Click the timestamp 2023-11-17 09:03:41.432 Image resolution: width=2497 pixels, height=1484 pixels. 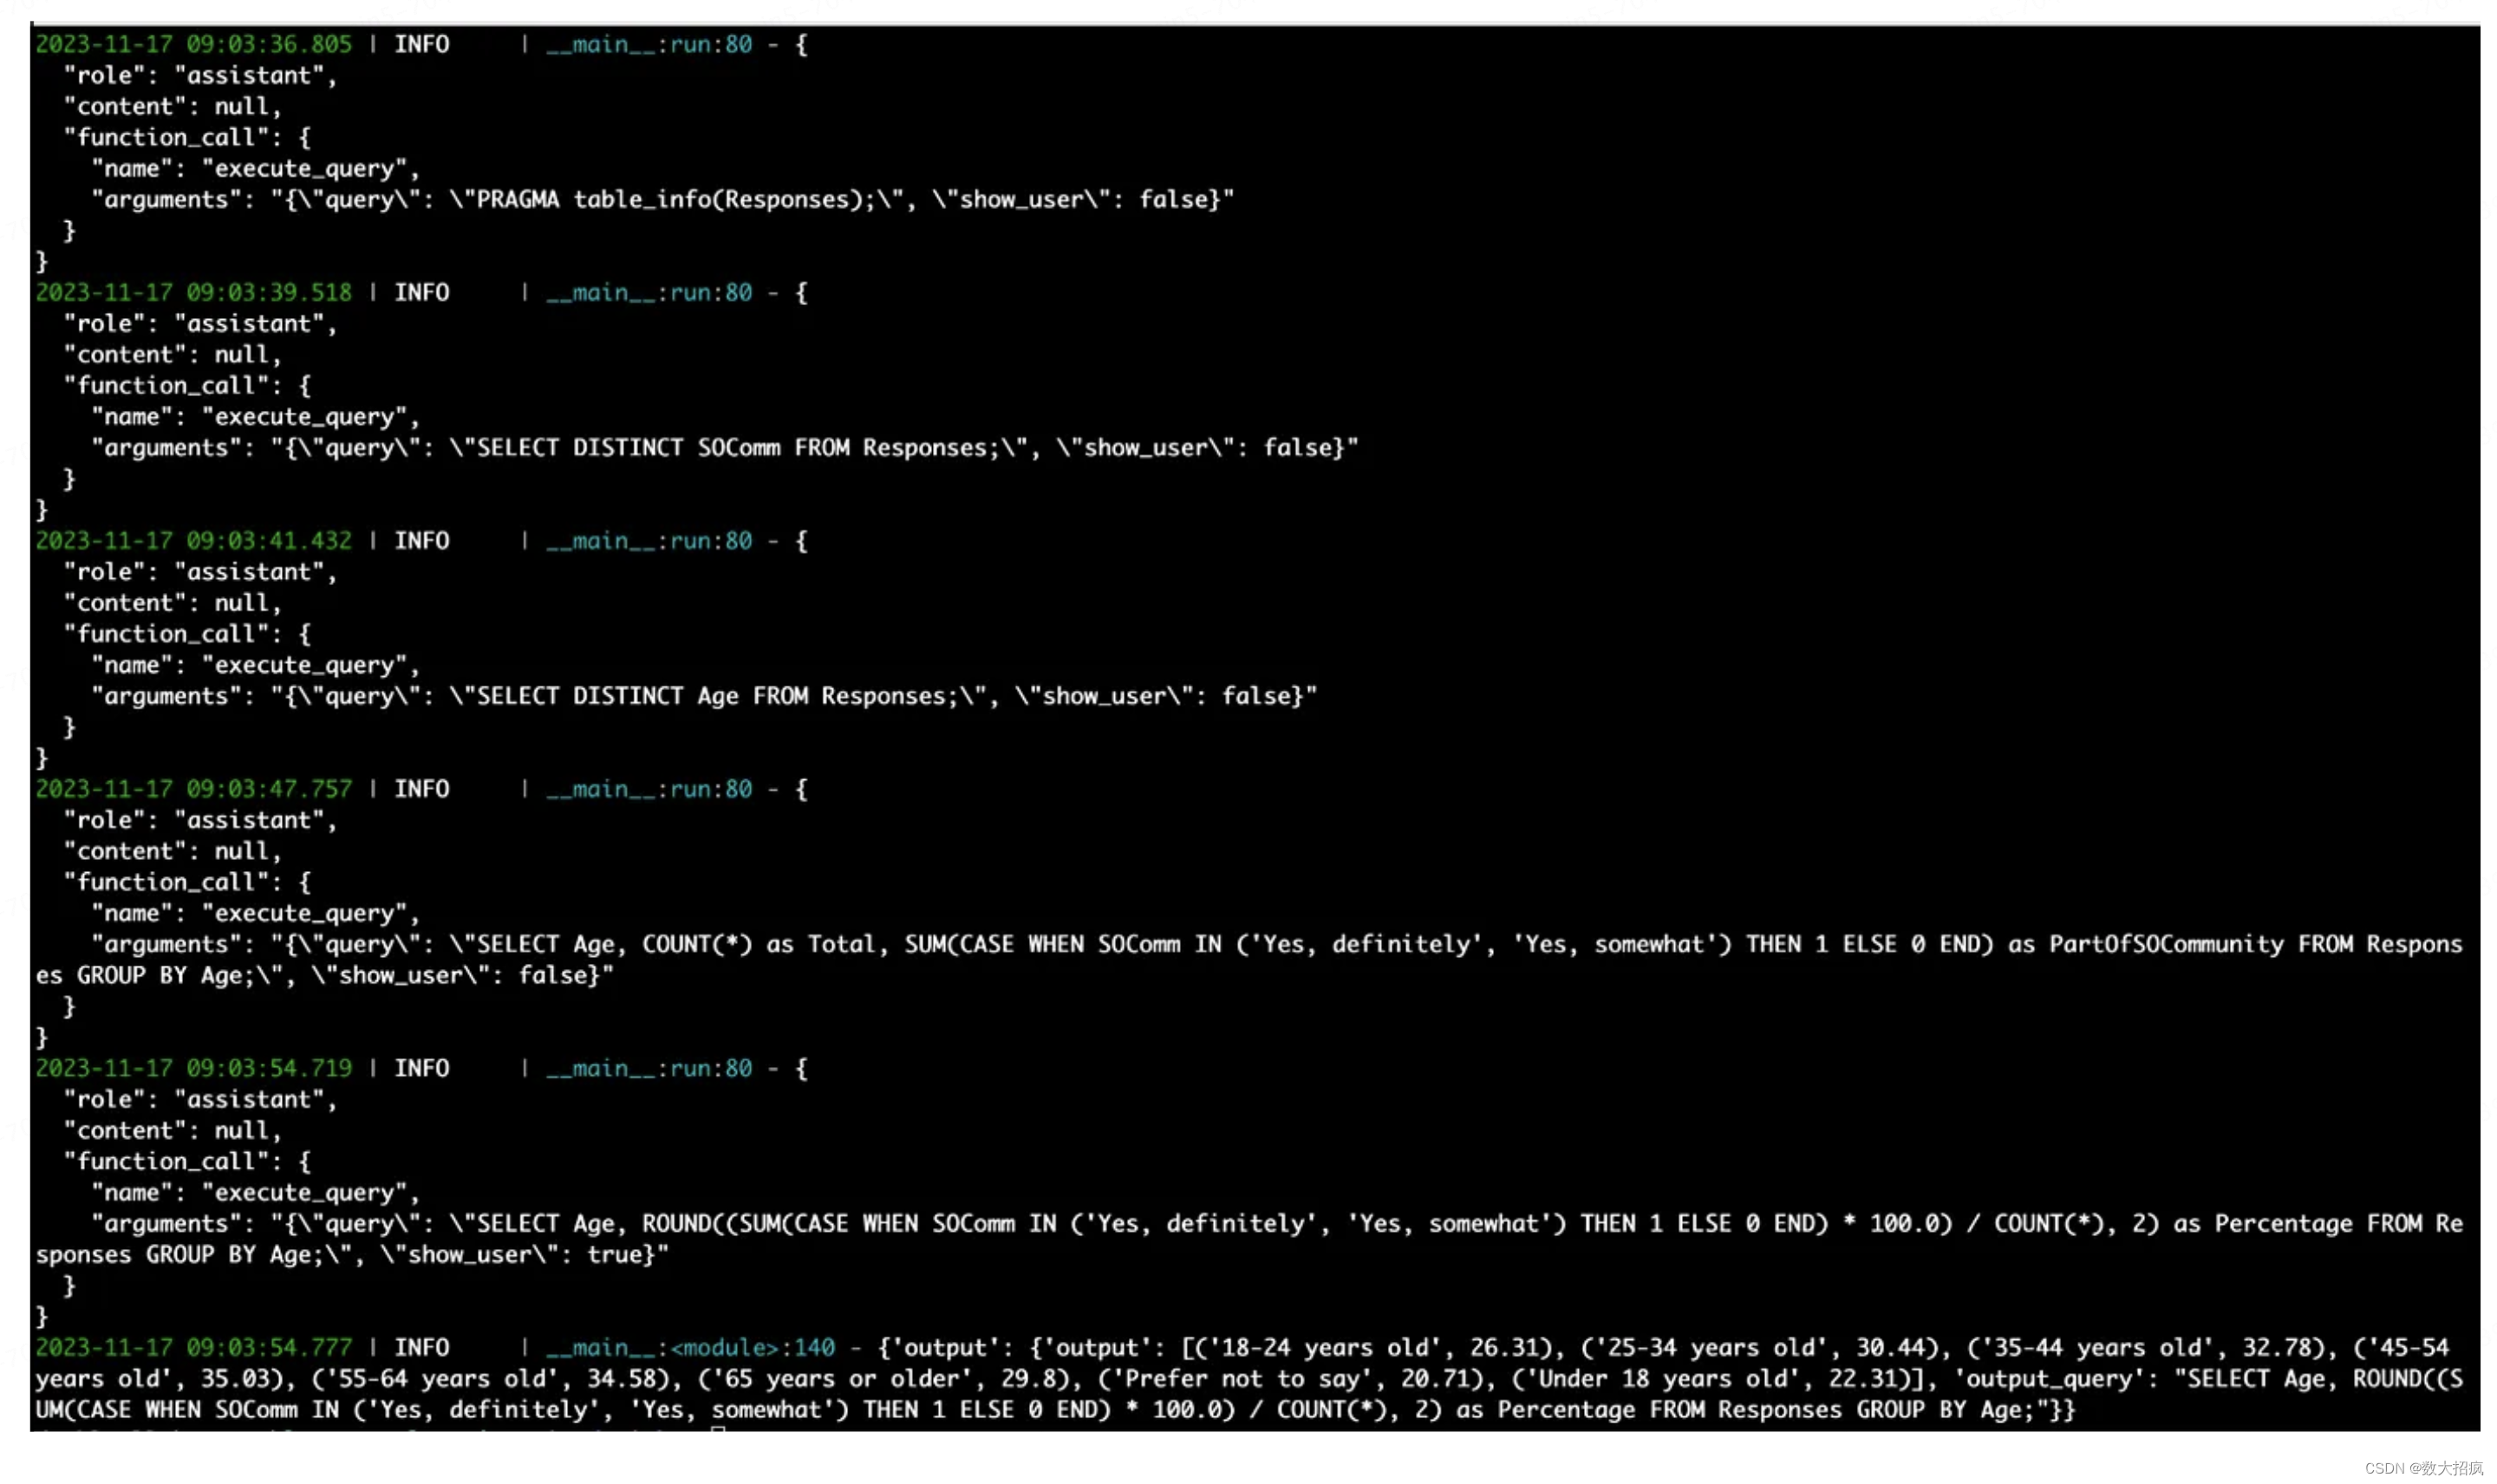(194, 540)
